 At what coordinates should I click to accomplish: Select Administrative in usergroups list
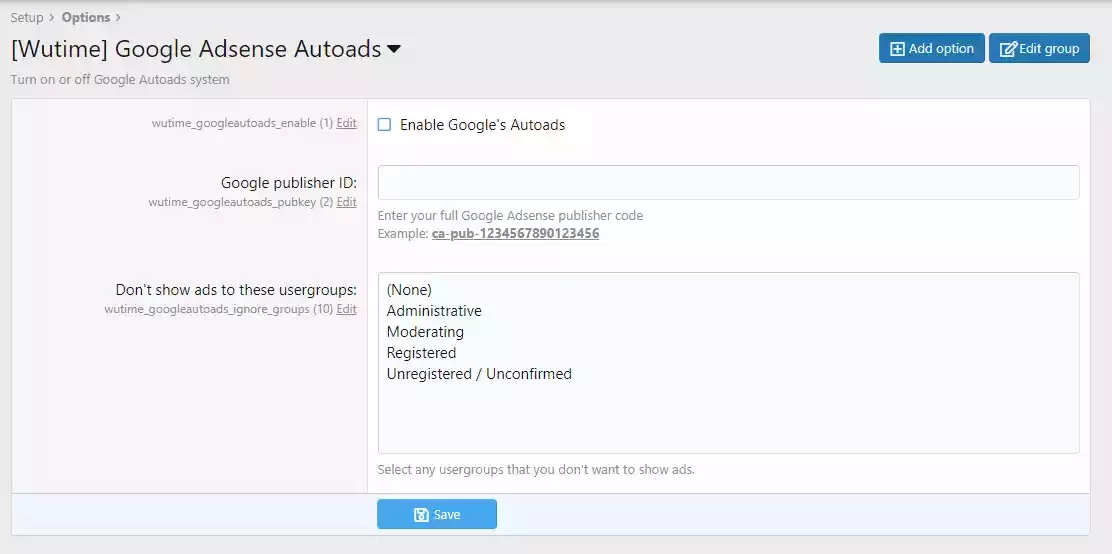(434, 311)
